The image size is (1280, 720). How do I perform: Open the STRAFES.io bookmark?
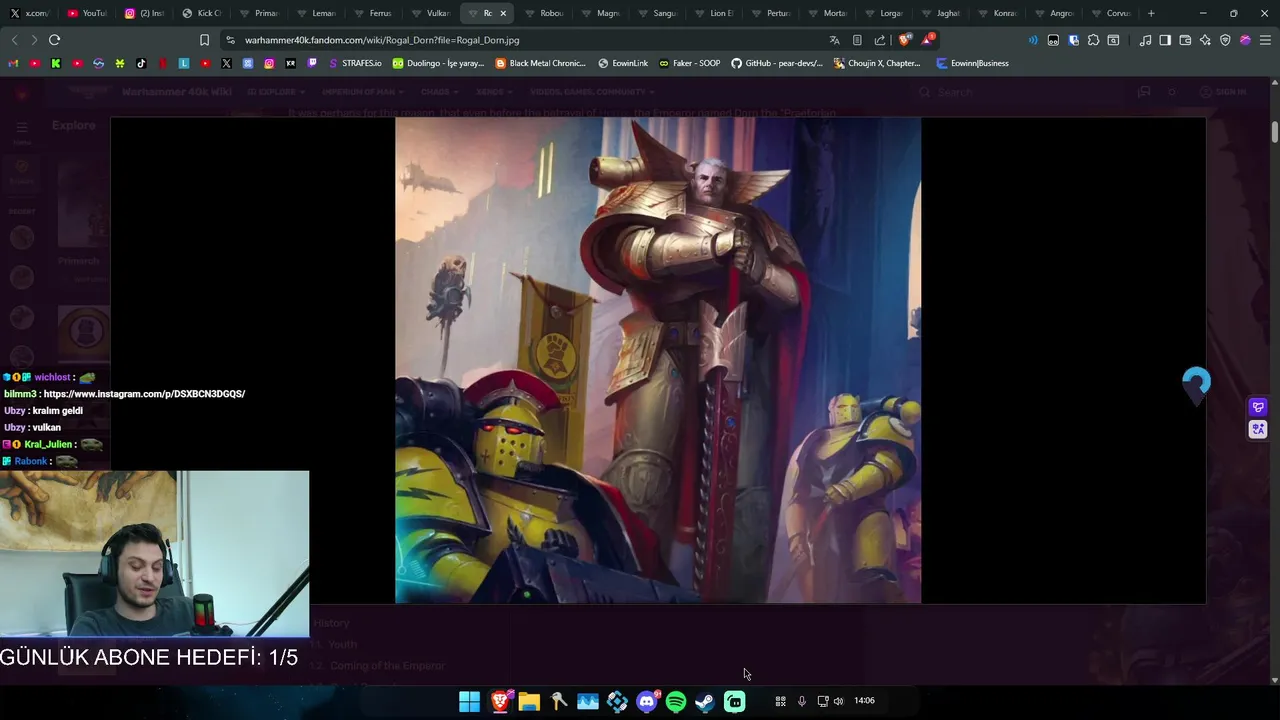tap(355, 63)
